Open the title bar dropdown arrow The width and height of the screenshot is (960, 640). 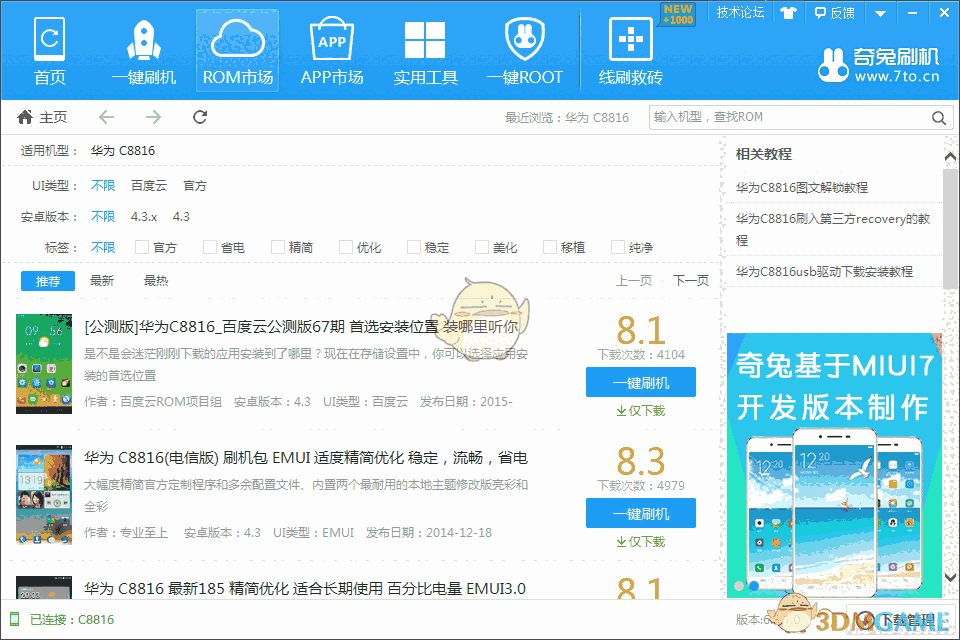[x=880, y=13]
